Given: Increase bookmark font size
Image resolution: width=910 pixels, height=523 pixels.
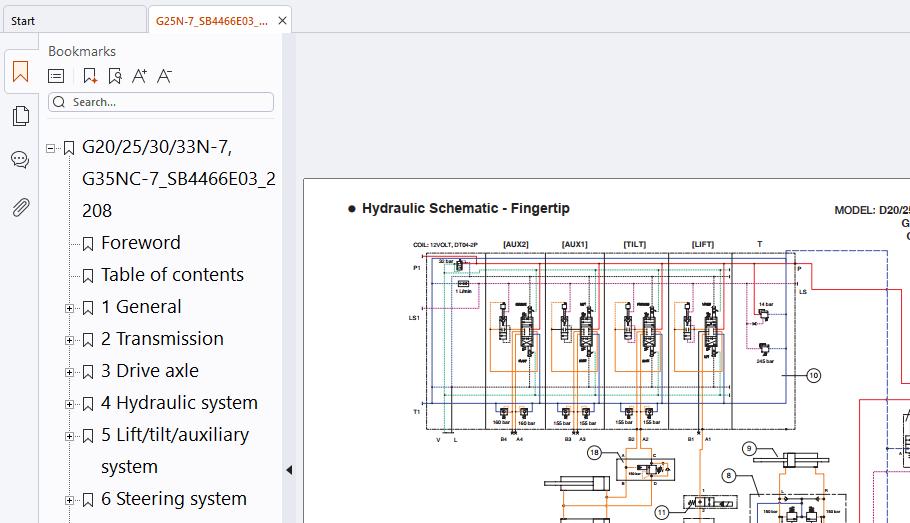Looking at the screenshot, I should pos(139,76).
